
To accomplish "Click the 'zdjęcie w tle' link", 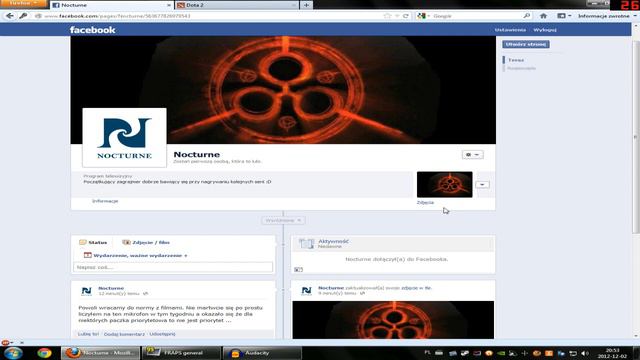I will (416, 288).
